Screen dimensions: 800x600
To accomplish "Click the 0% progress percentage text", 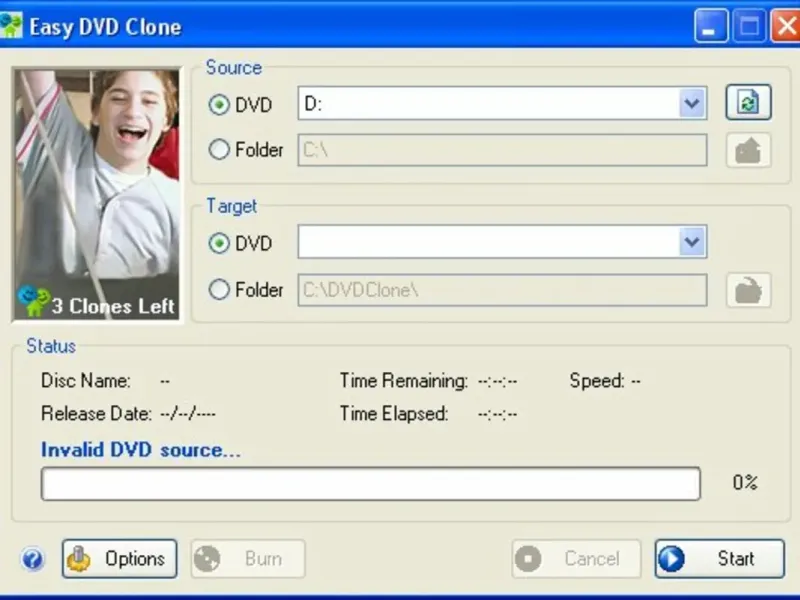I will (745, 482).
